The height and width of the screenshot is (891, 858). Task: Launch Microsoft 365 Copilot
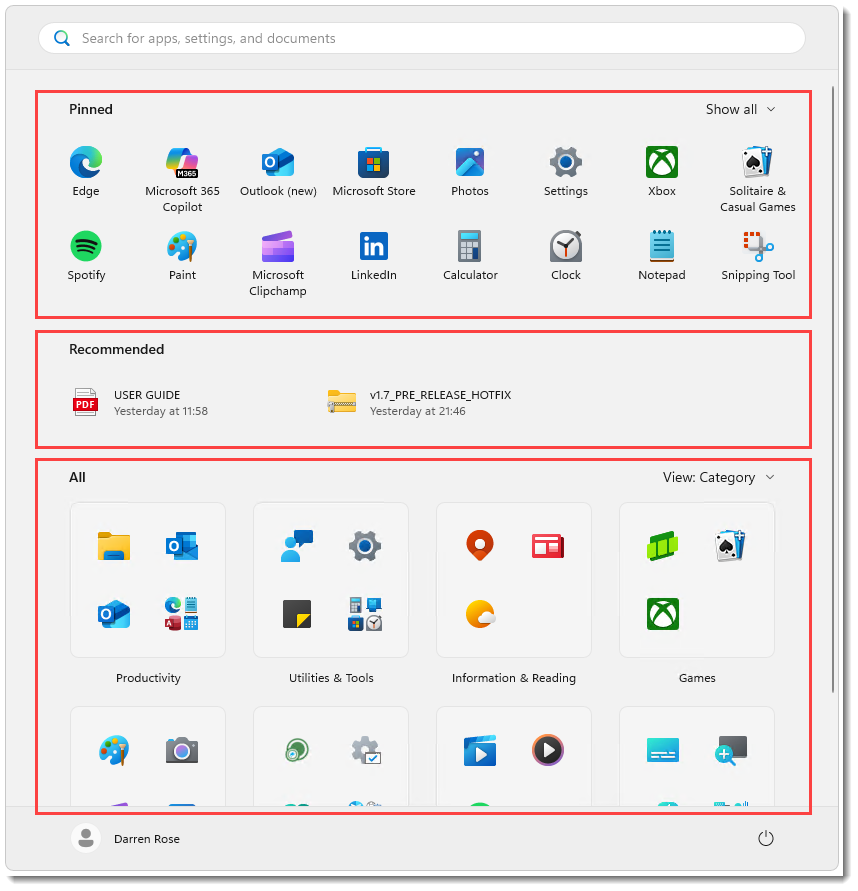point(182,162)
